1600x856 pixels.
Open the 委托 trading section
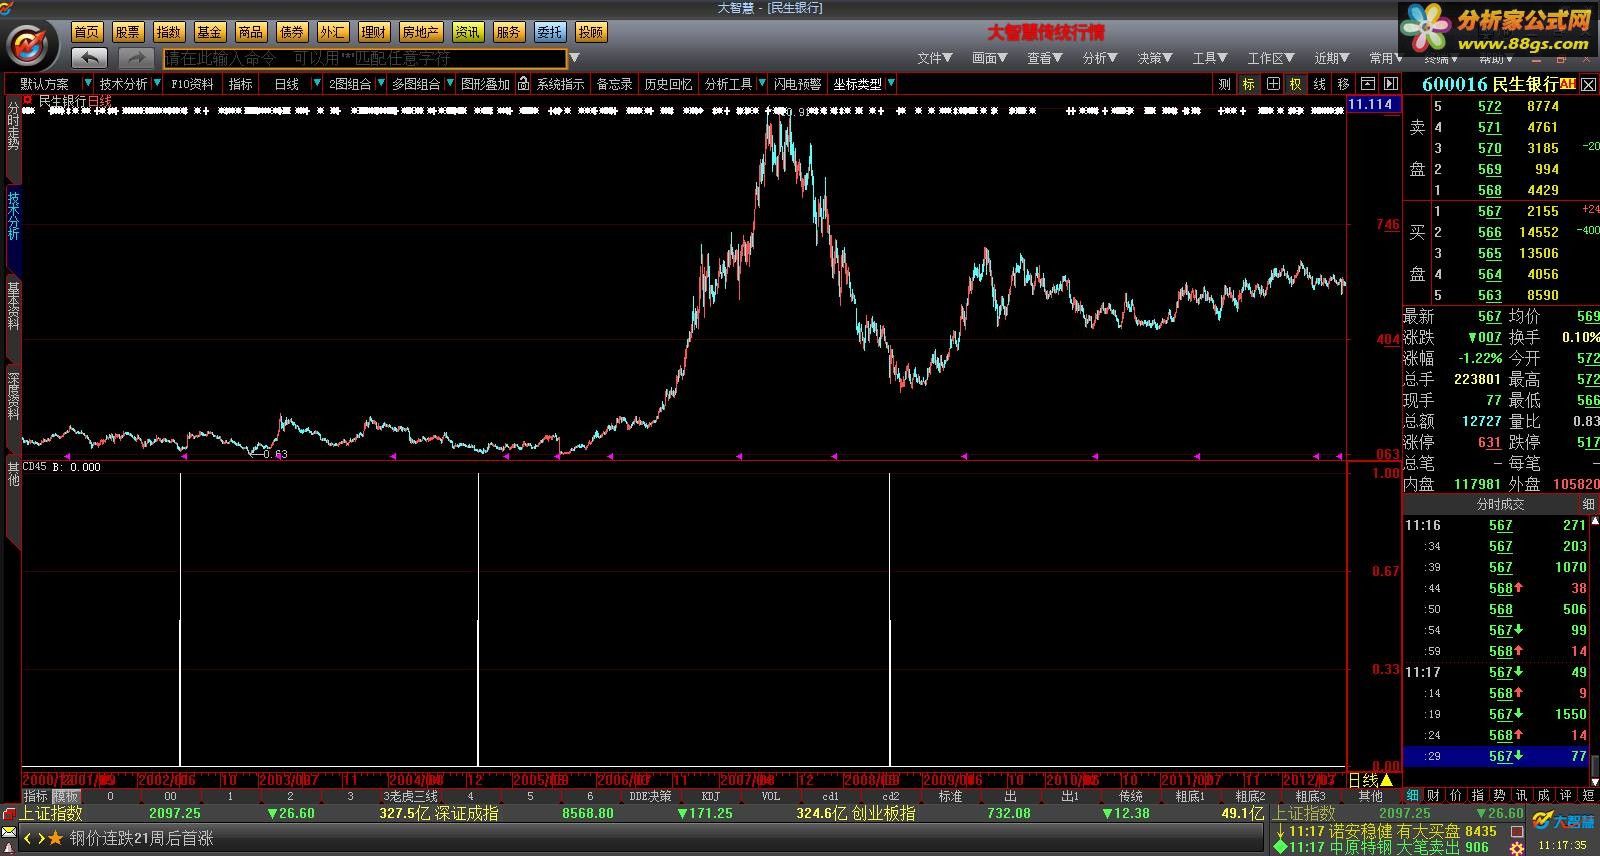549,32
